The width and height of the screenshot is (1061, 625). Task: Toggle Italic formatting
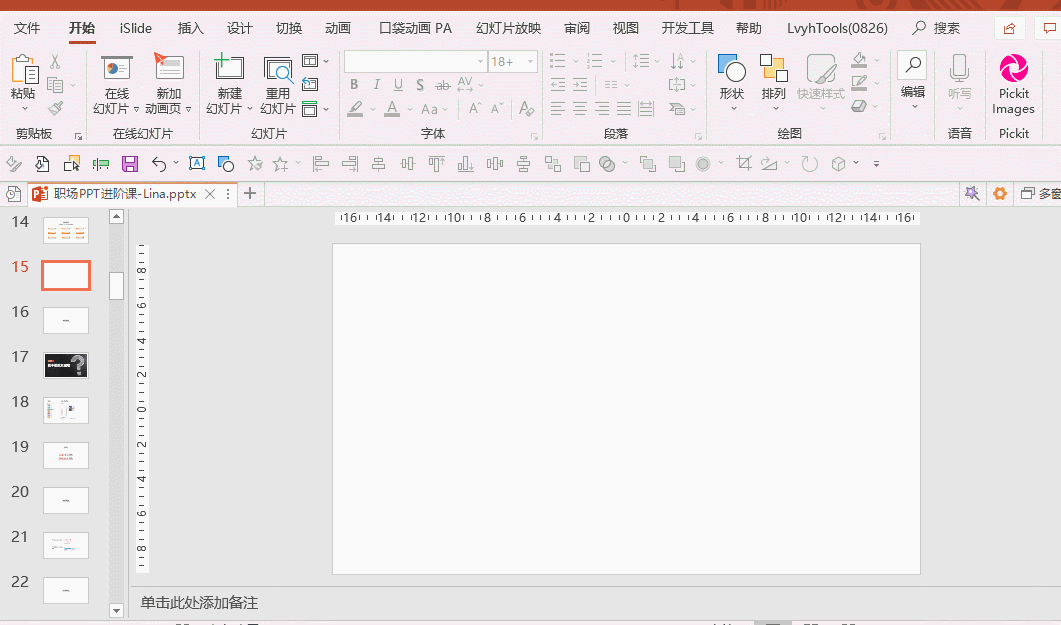click(x=376, y=85)
